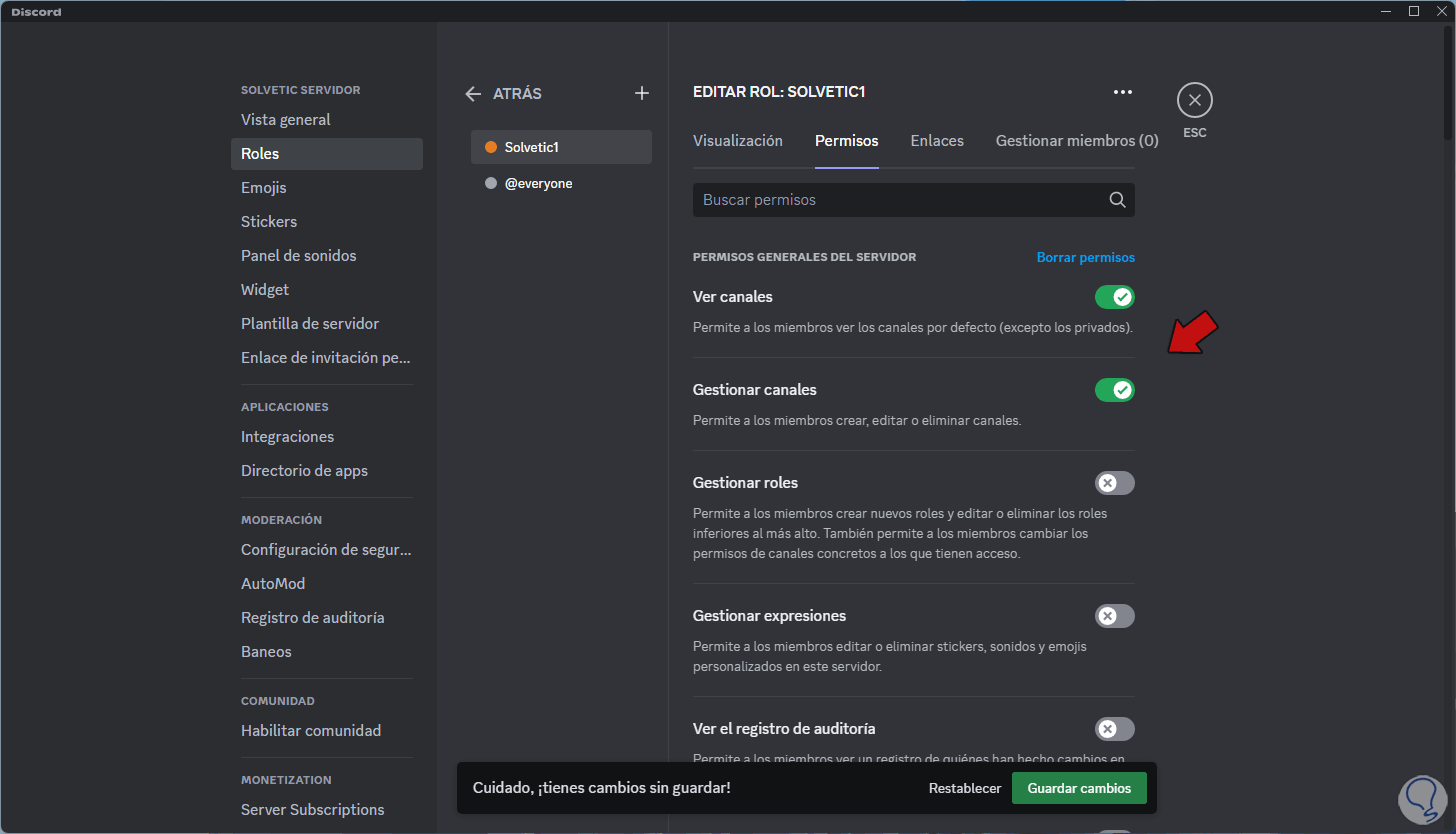This screenshot has height=834, width=1456.
Task: Open the Gestionar miembros tab
Action: (x=1076, y=141)
